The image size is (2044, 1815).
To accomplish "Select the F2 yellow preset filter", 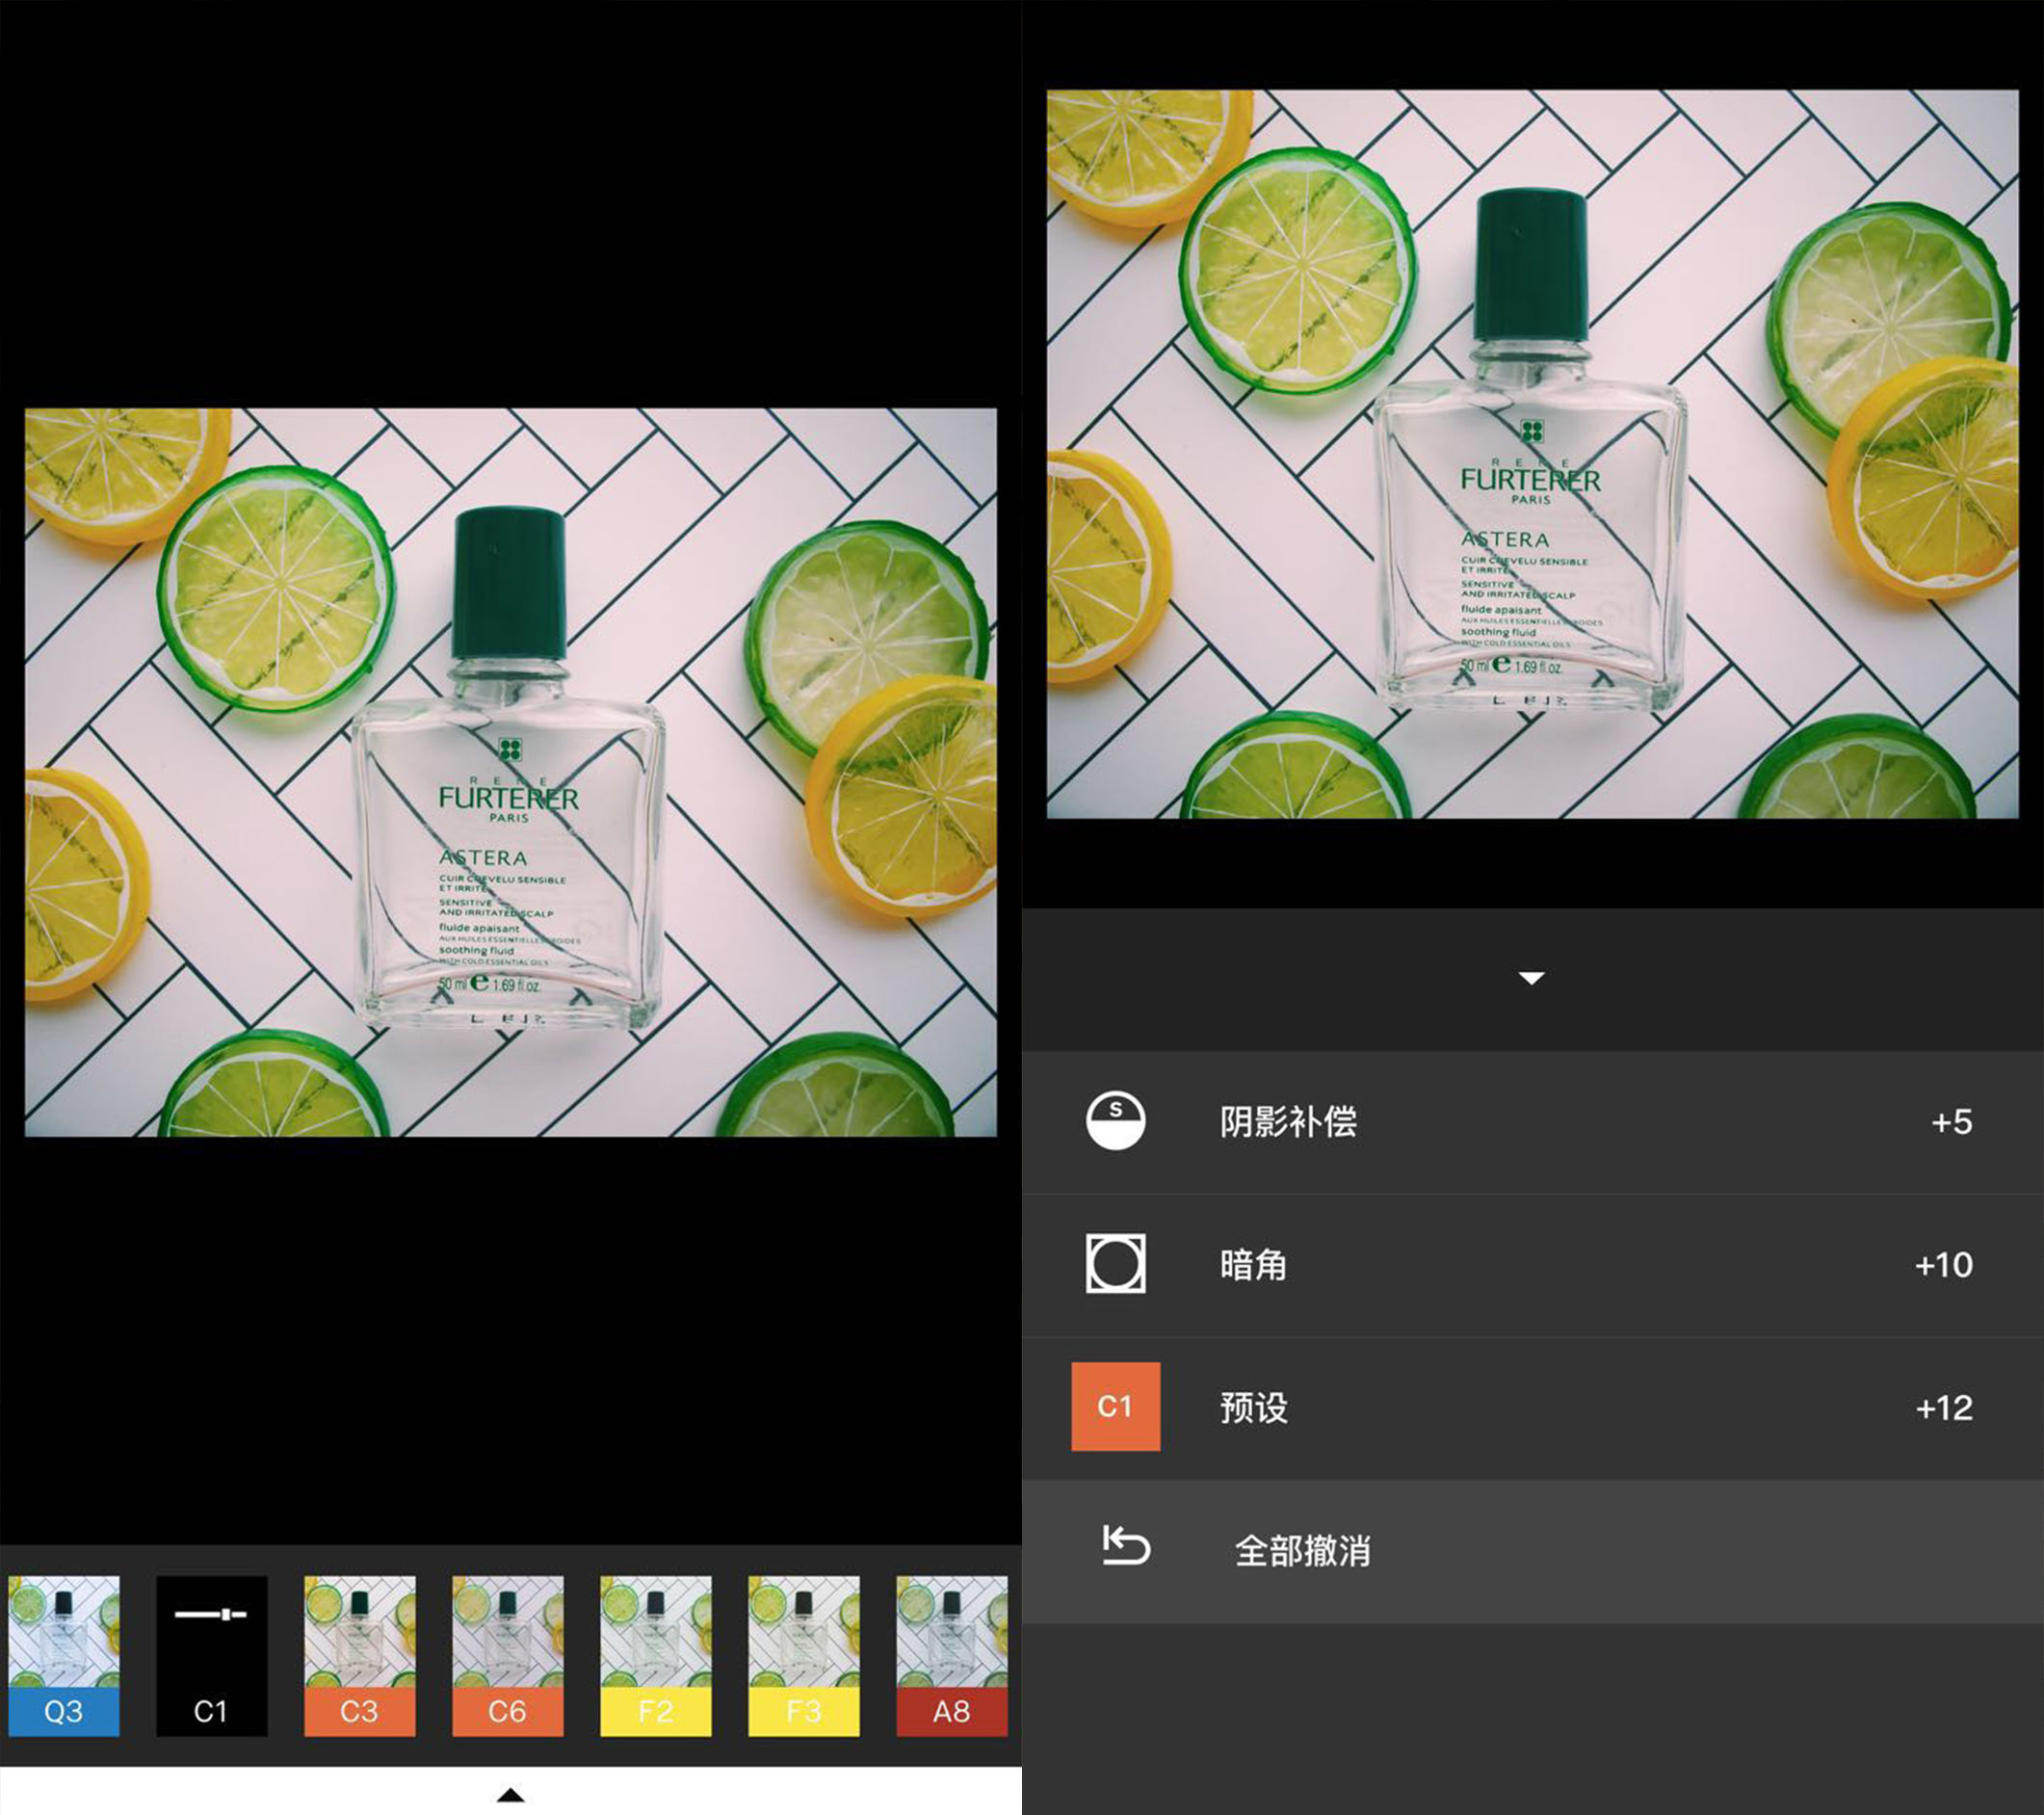I will coord(655,1655).
